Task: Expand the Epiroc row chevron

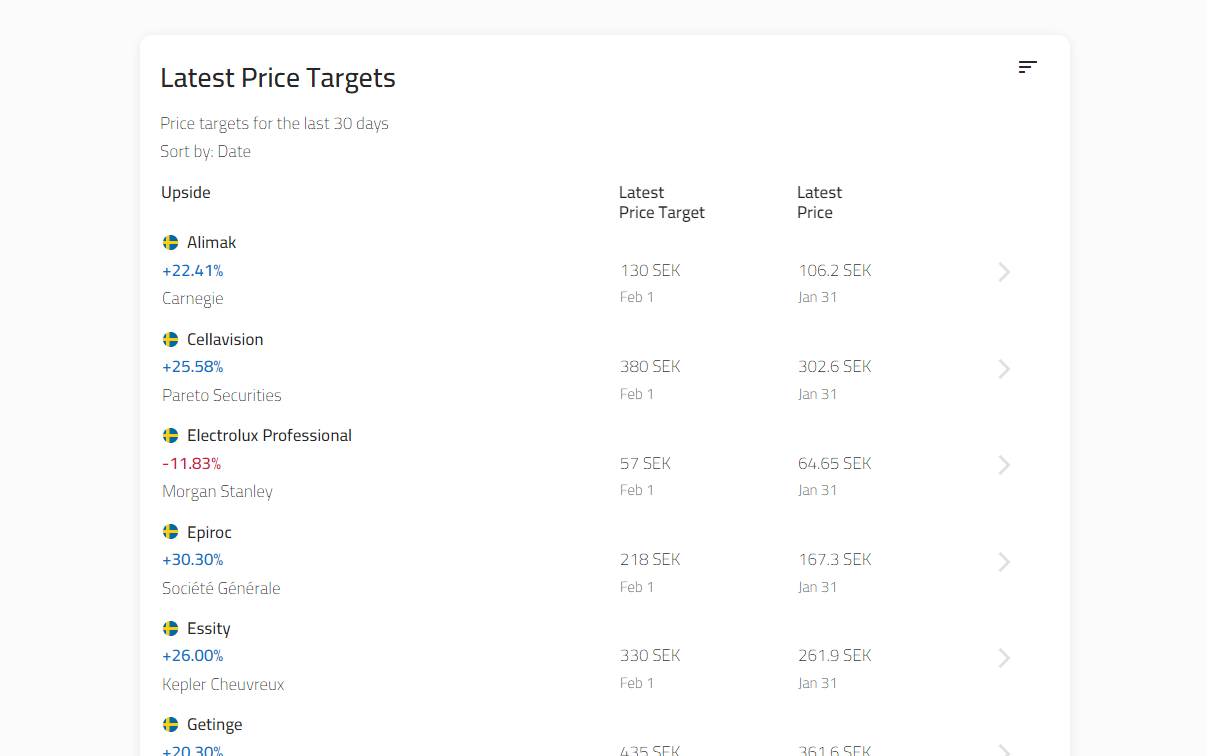Action: click(1004, 562)
